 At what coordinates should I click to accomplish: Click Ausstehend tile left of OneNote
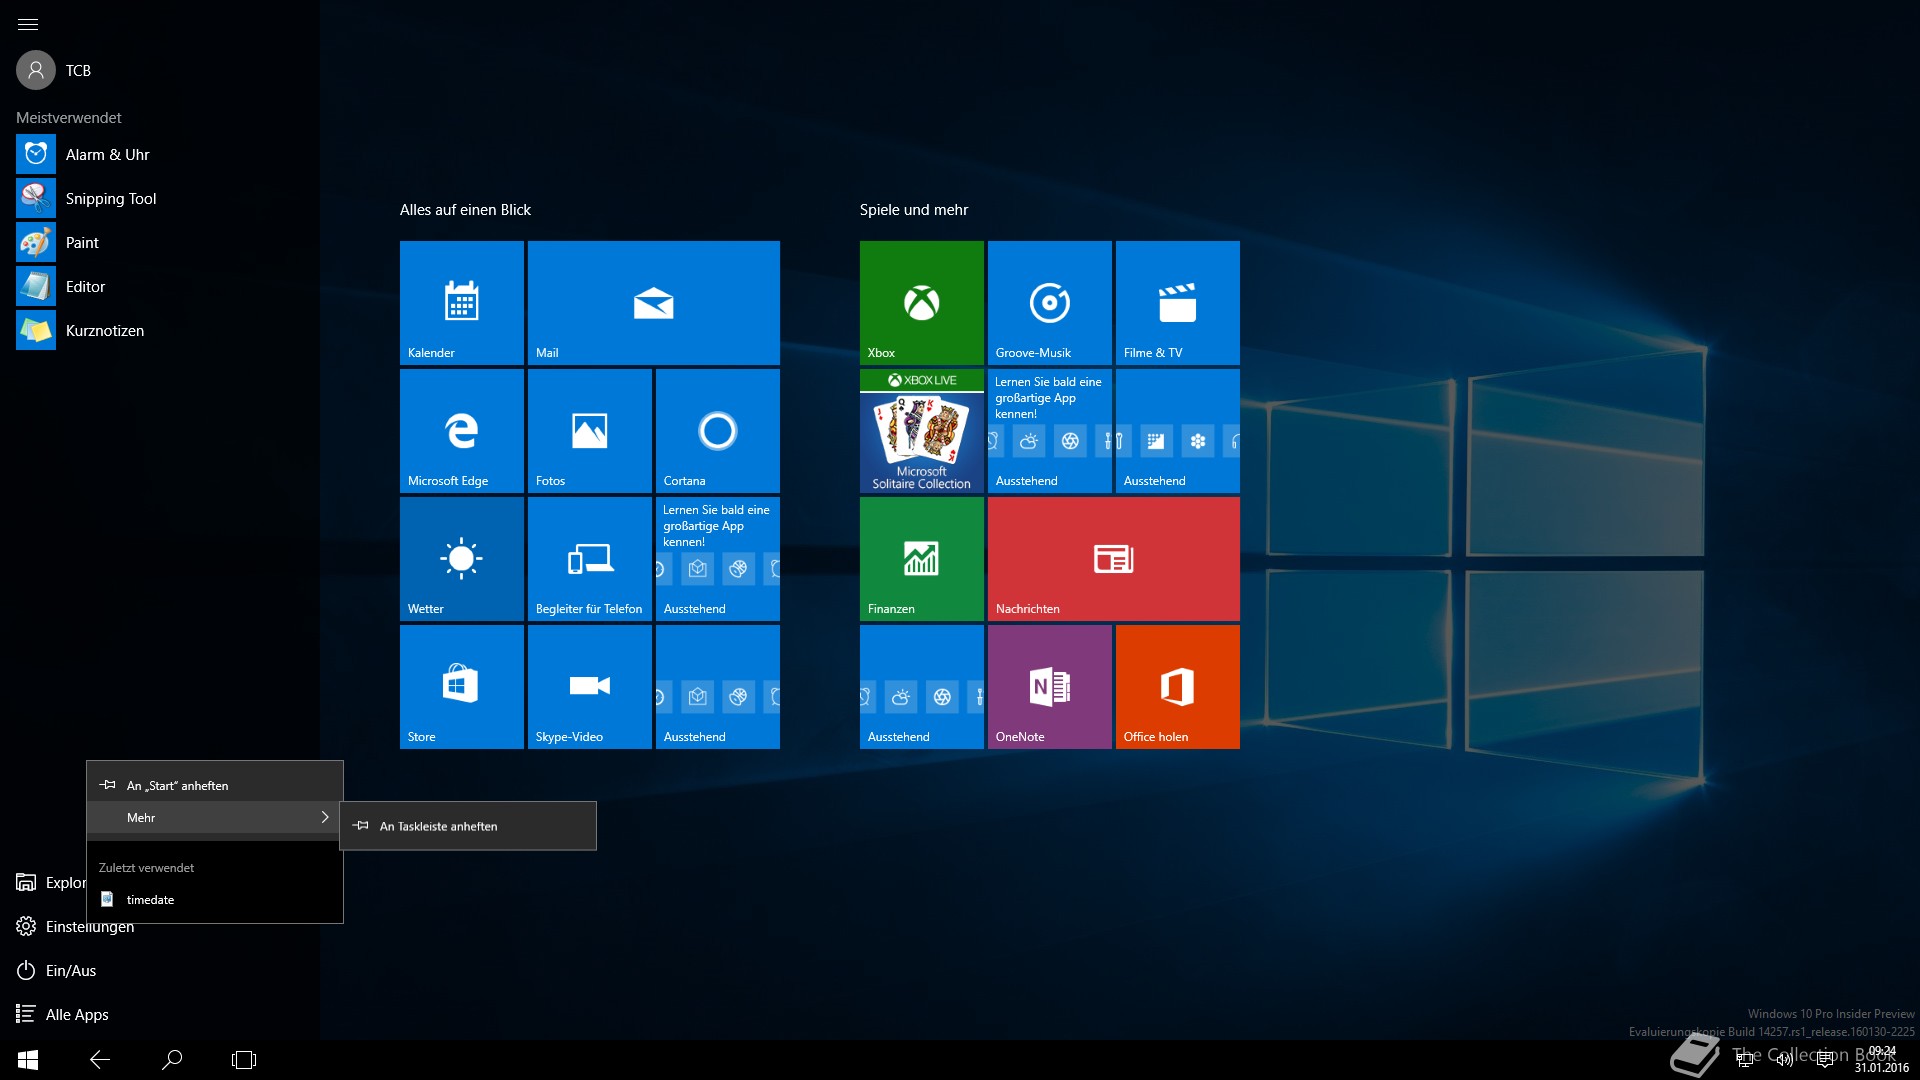coord(922,687)
